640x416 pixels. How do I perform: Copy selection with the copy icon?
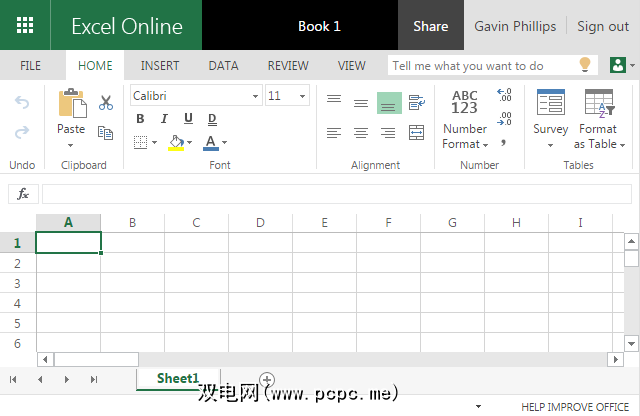(105, 133)
